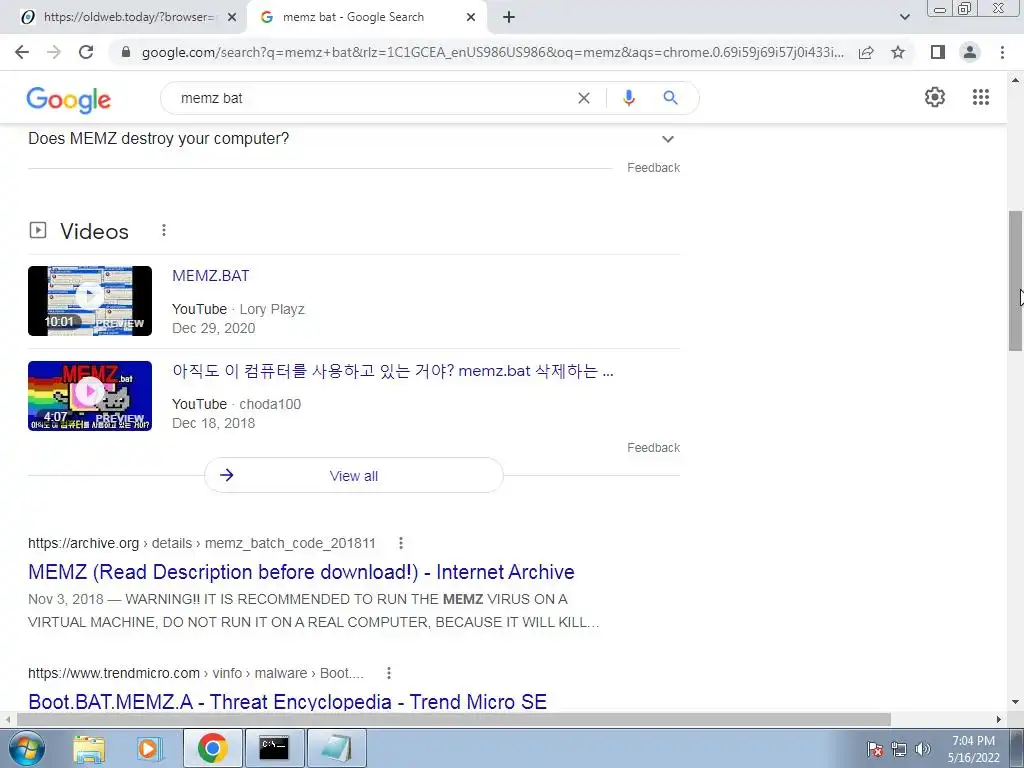
Task: Open 'MEMZ (Read Description before download!)' result
Action: [x=301, y=572]
